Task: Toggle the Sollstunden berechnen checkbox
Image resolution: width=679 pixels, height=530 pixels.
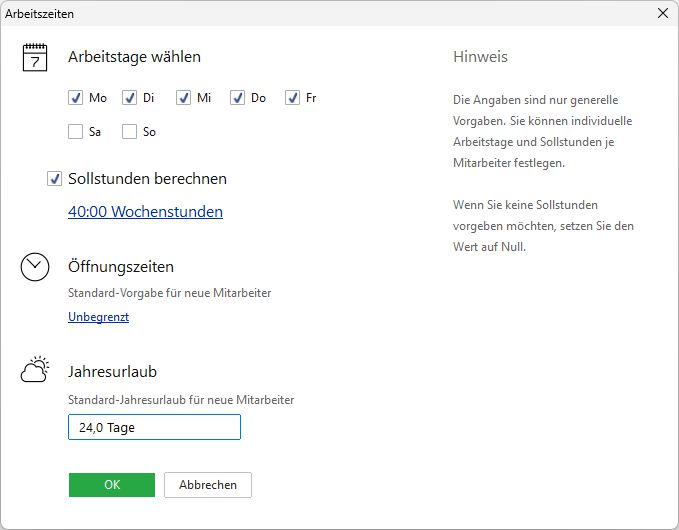Action: [x=55, y=179]
